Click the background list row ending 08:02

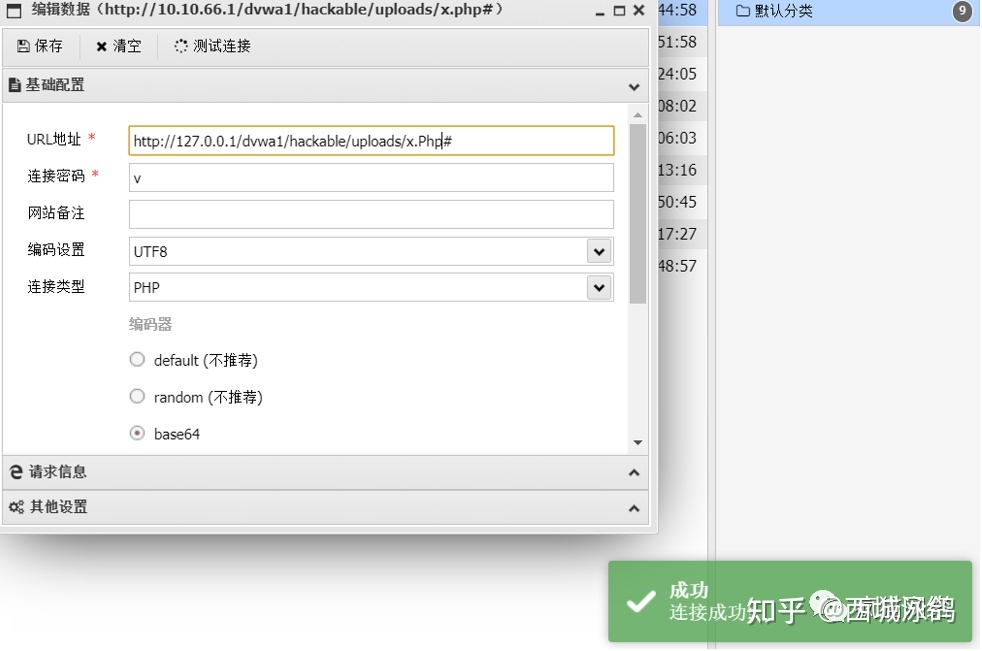[x=682, y=106]
